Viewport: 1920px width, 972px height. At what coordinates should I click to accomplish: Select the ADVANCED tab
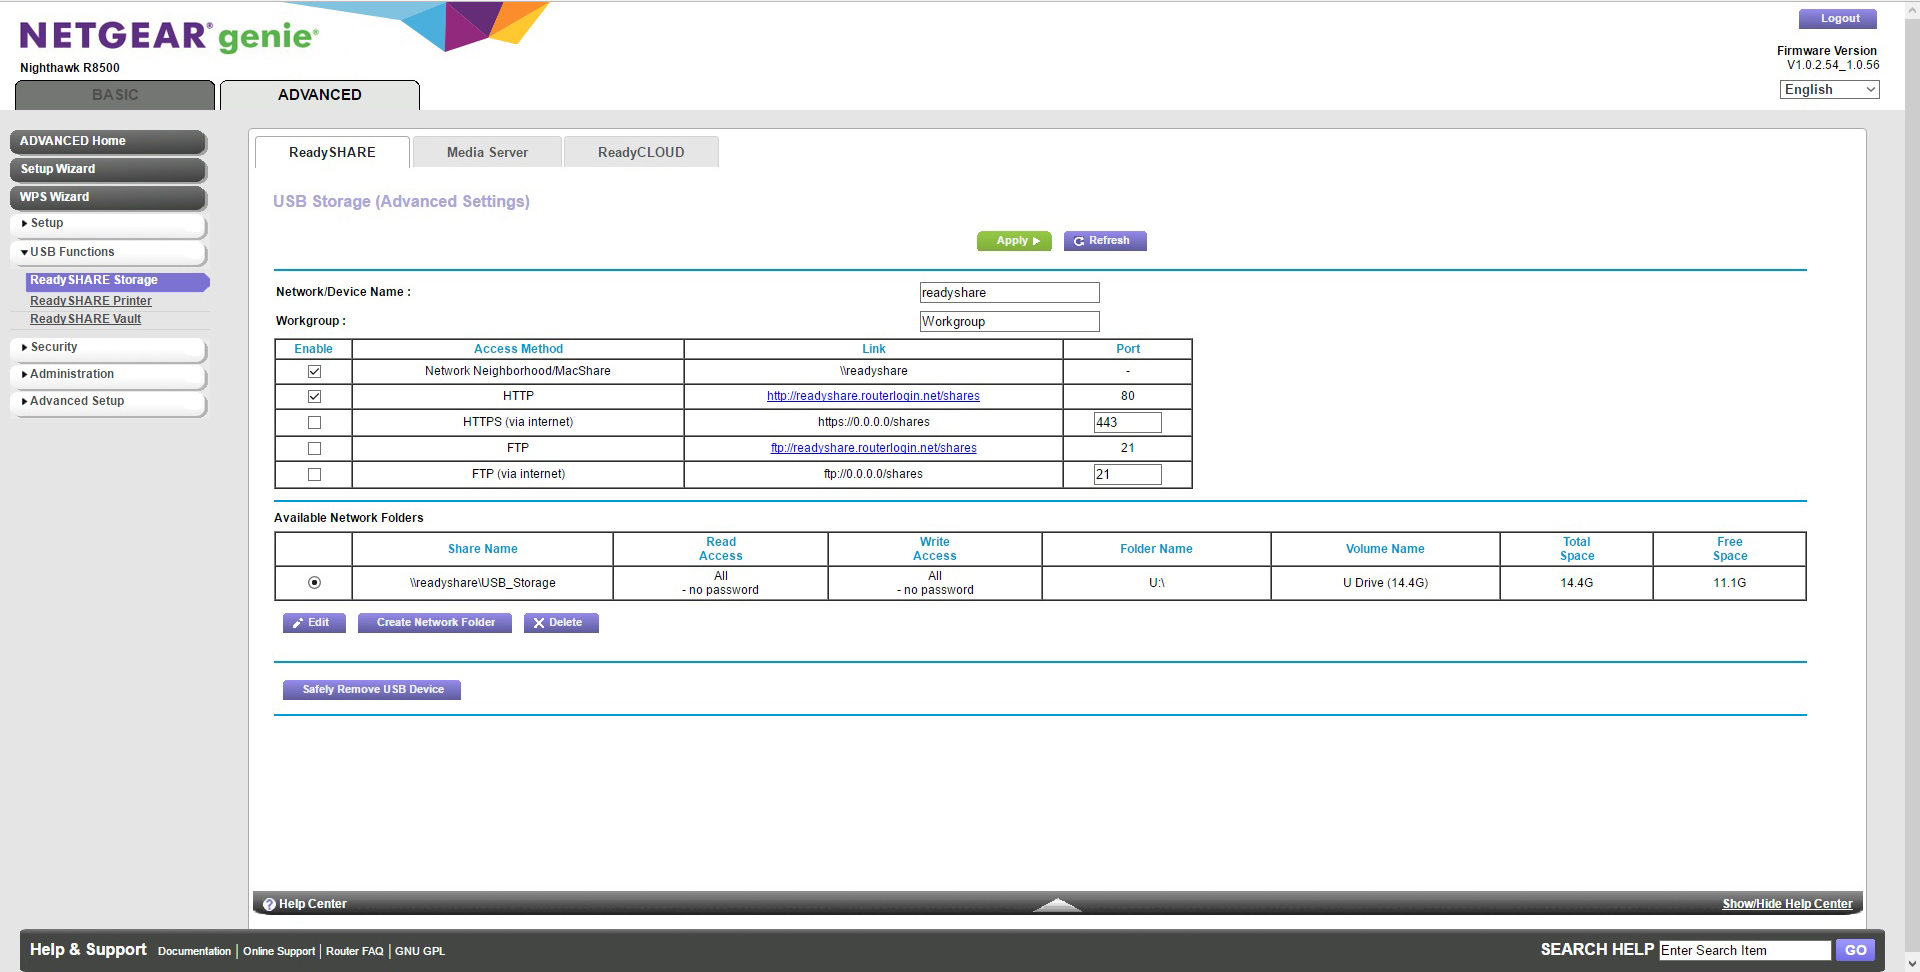coord(320,95)
